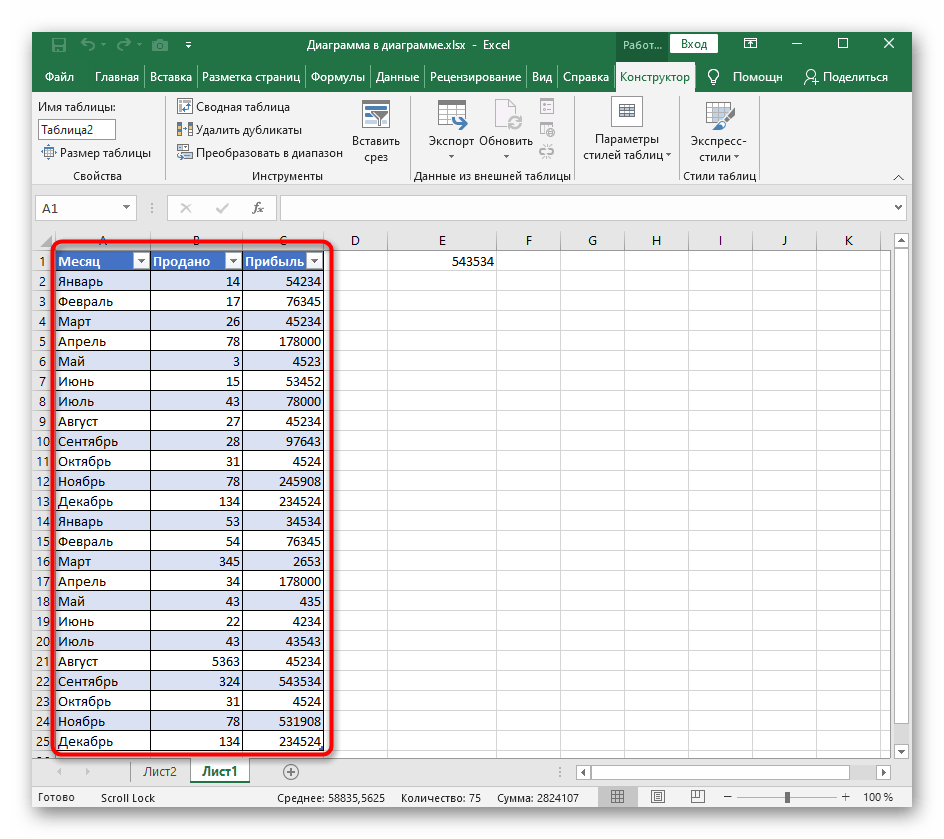Switch to Normal view in status bar
Image resolution: width=944 pixels, height=839 pixels.
coord(619,797)
